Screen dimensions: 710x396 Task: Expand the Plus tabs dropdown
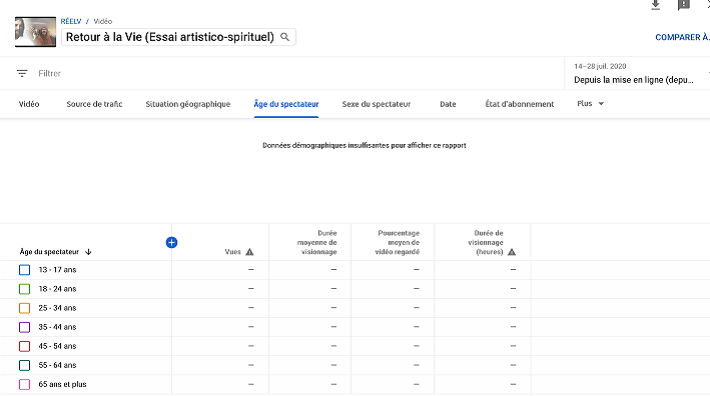(x=590, y=104)
